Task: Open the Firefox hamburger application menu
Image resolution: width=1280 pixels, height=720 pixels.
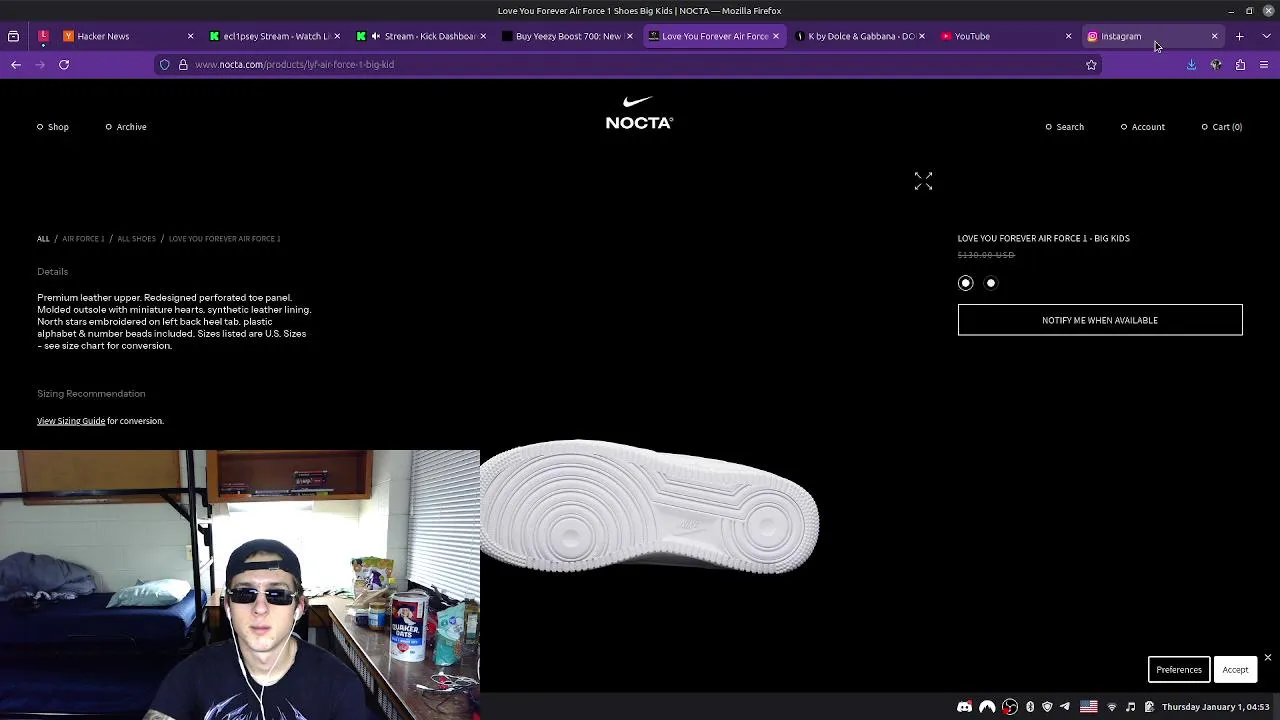Action: point(1264,64)
